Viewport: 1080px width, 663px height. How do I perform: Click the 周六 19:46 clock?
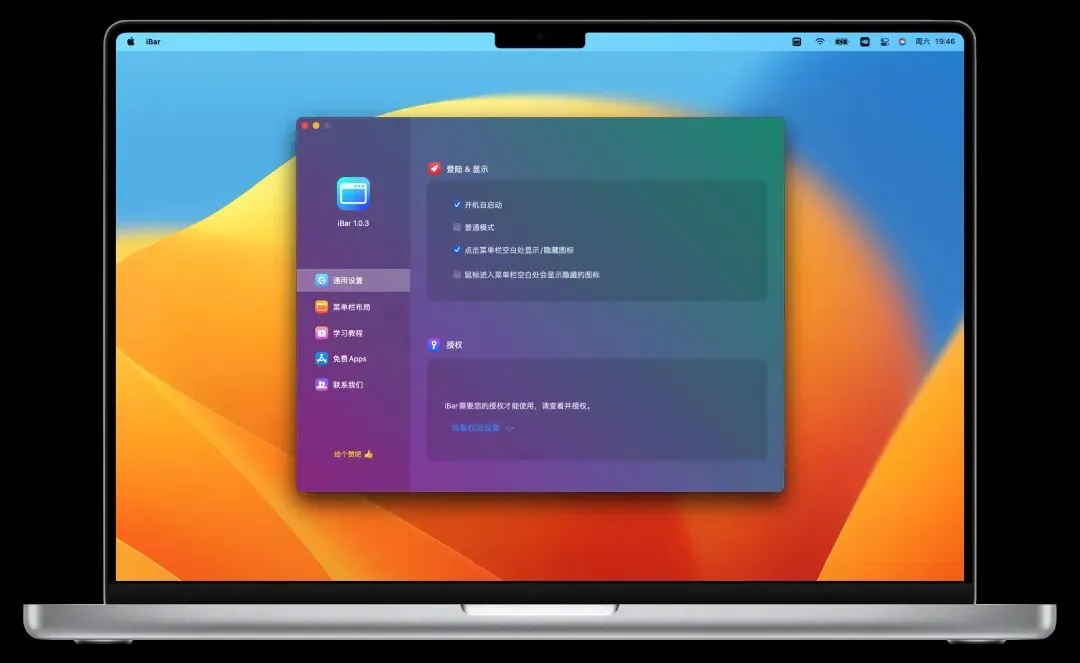935,42
